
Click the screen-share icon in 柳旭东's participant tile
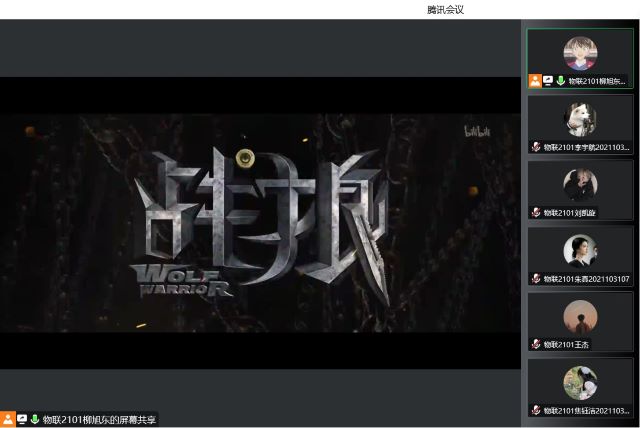pyautogui.click(x=548, y=81)
